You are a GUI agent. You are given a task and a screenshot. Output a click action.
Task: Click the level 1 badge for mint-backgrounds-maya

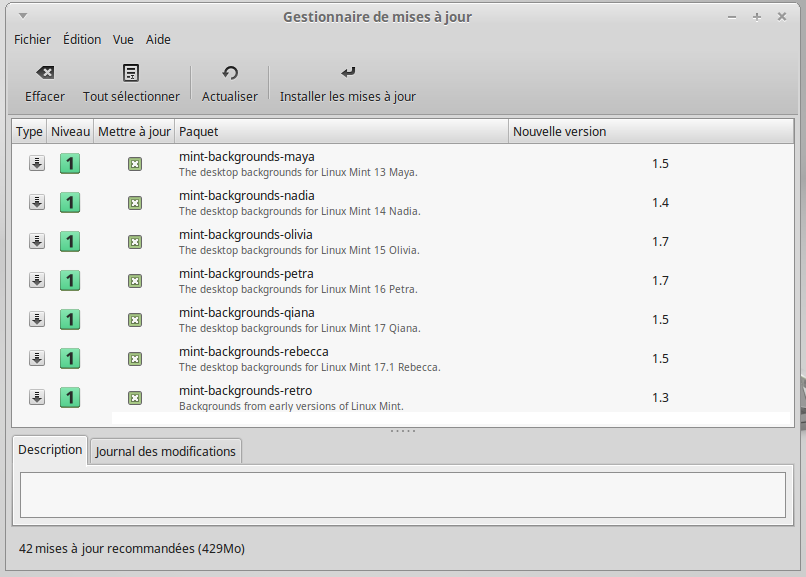(70, 164)
